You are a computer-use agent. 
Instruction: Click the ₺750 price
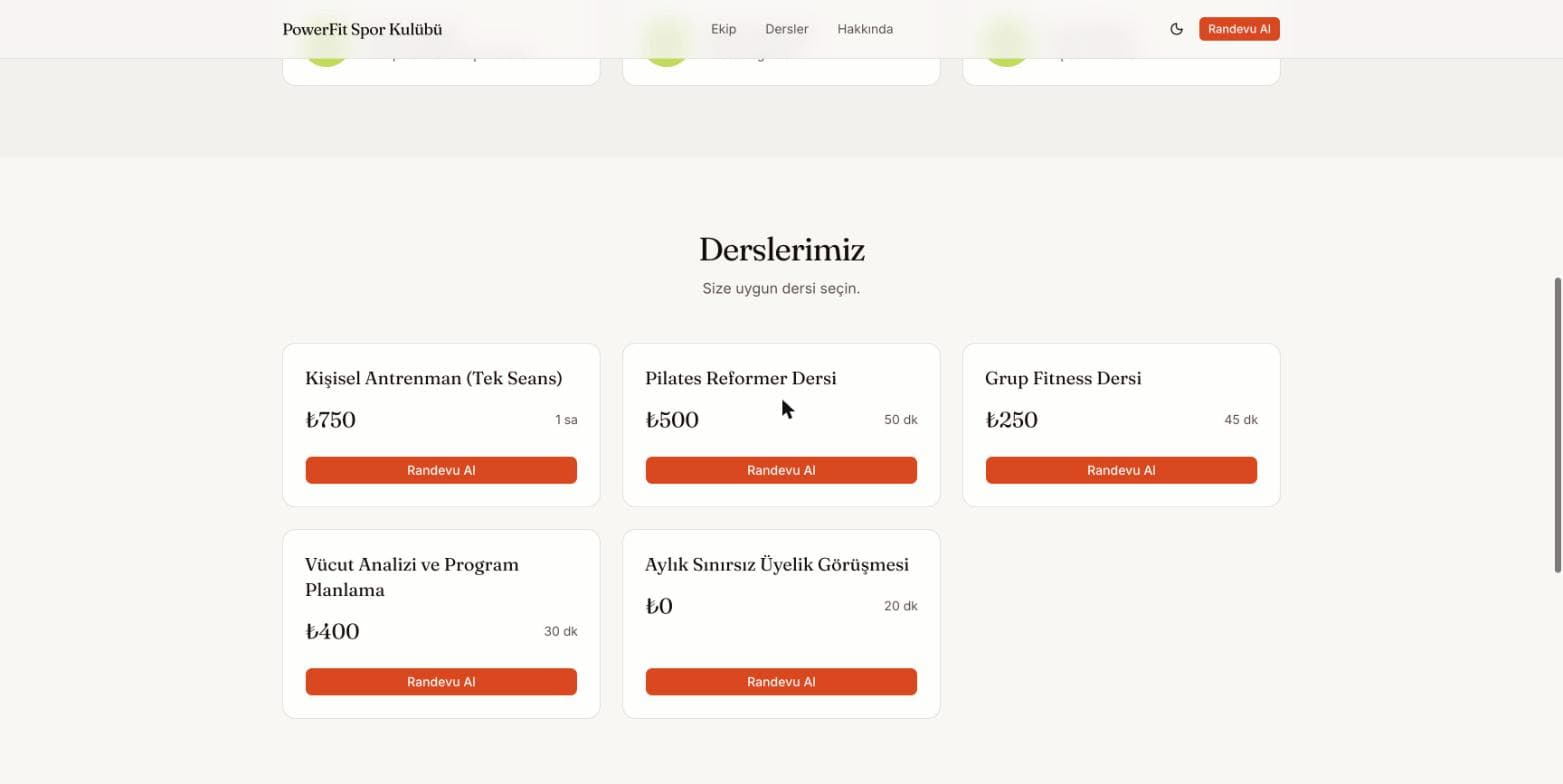(330, 420)
